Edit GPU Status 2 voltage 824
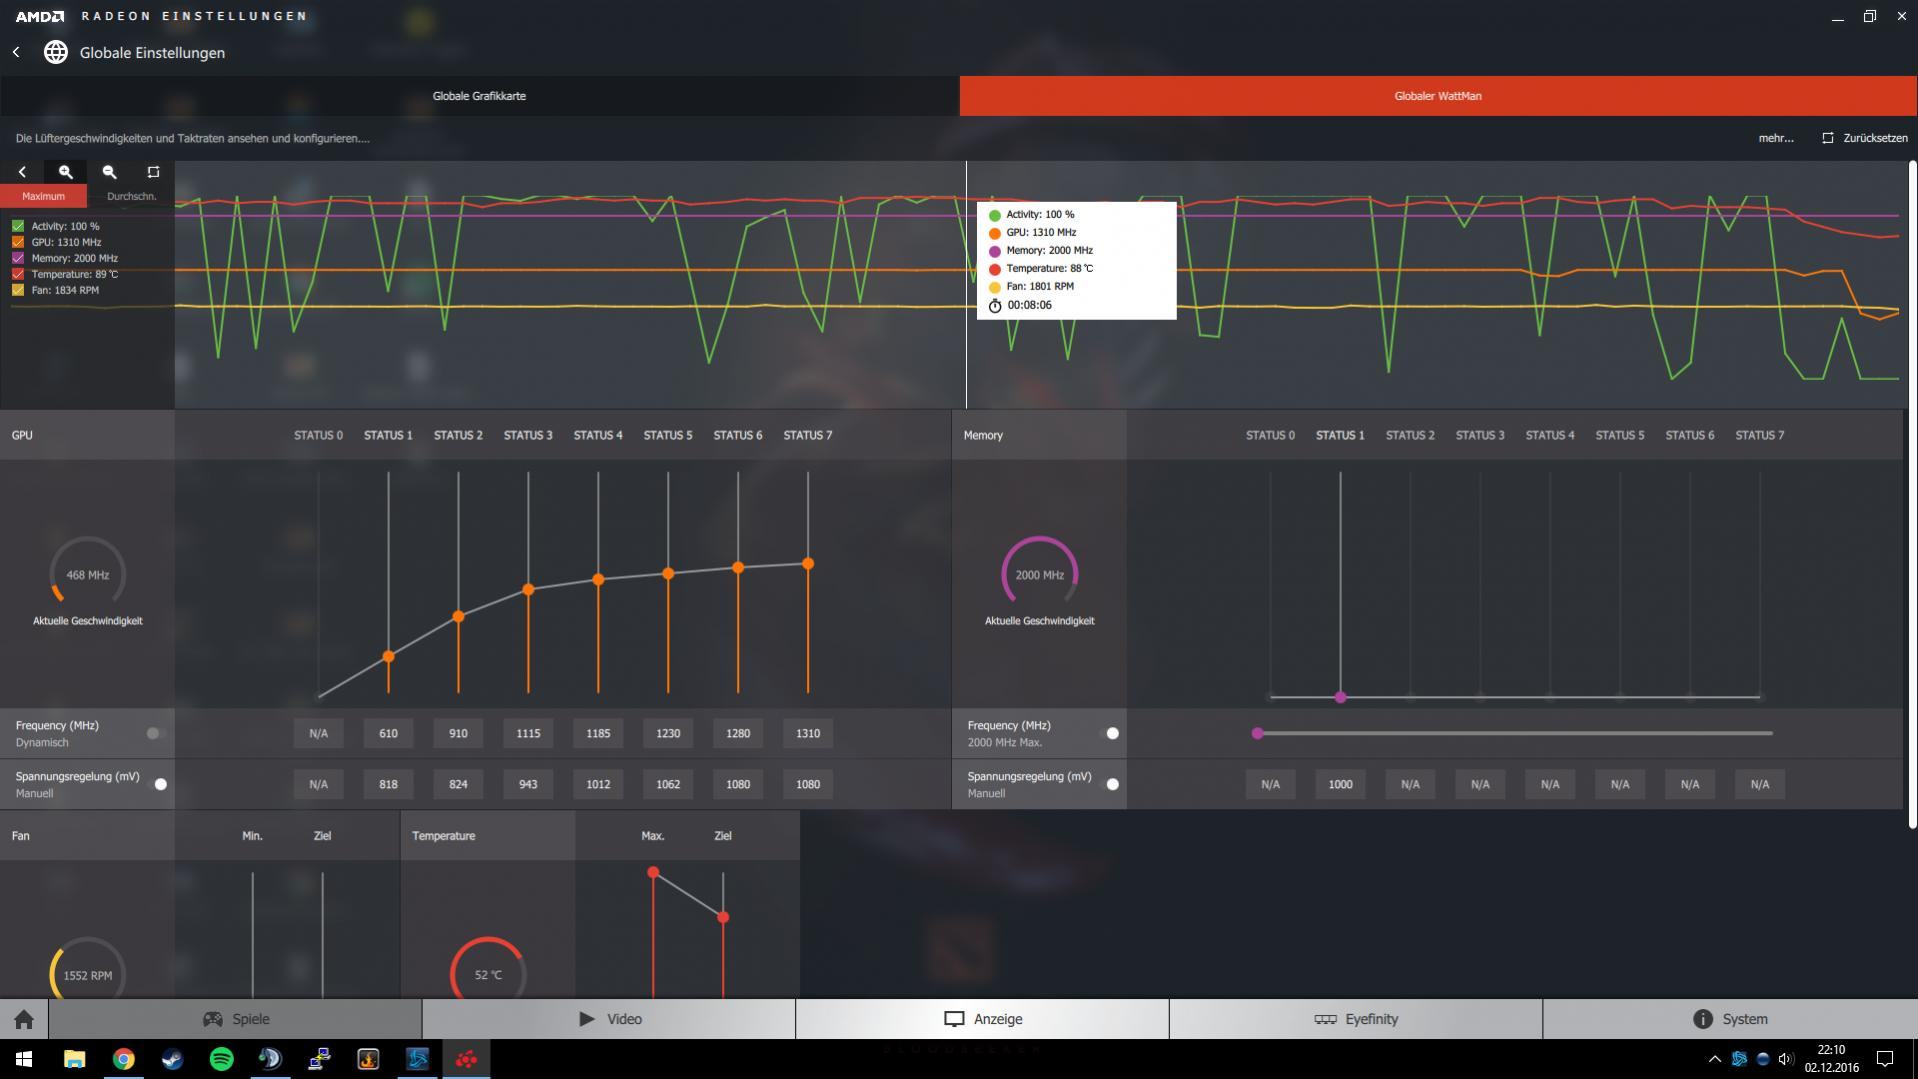This screenshot has width=1918, height=1079. click(x=458, y=784)
